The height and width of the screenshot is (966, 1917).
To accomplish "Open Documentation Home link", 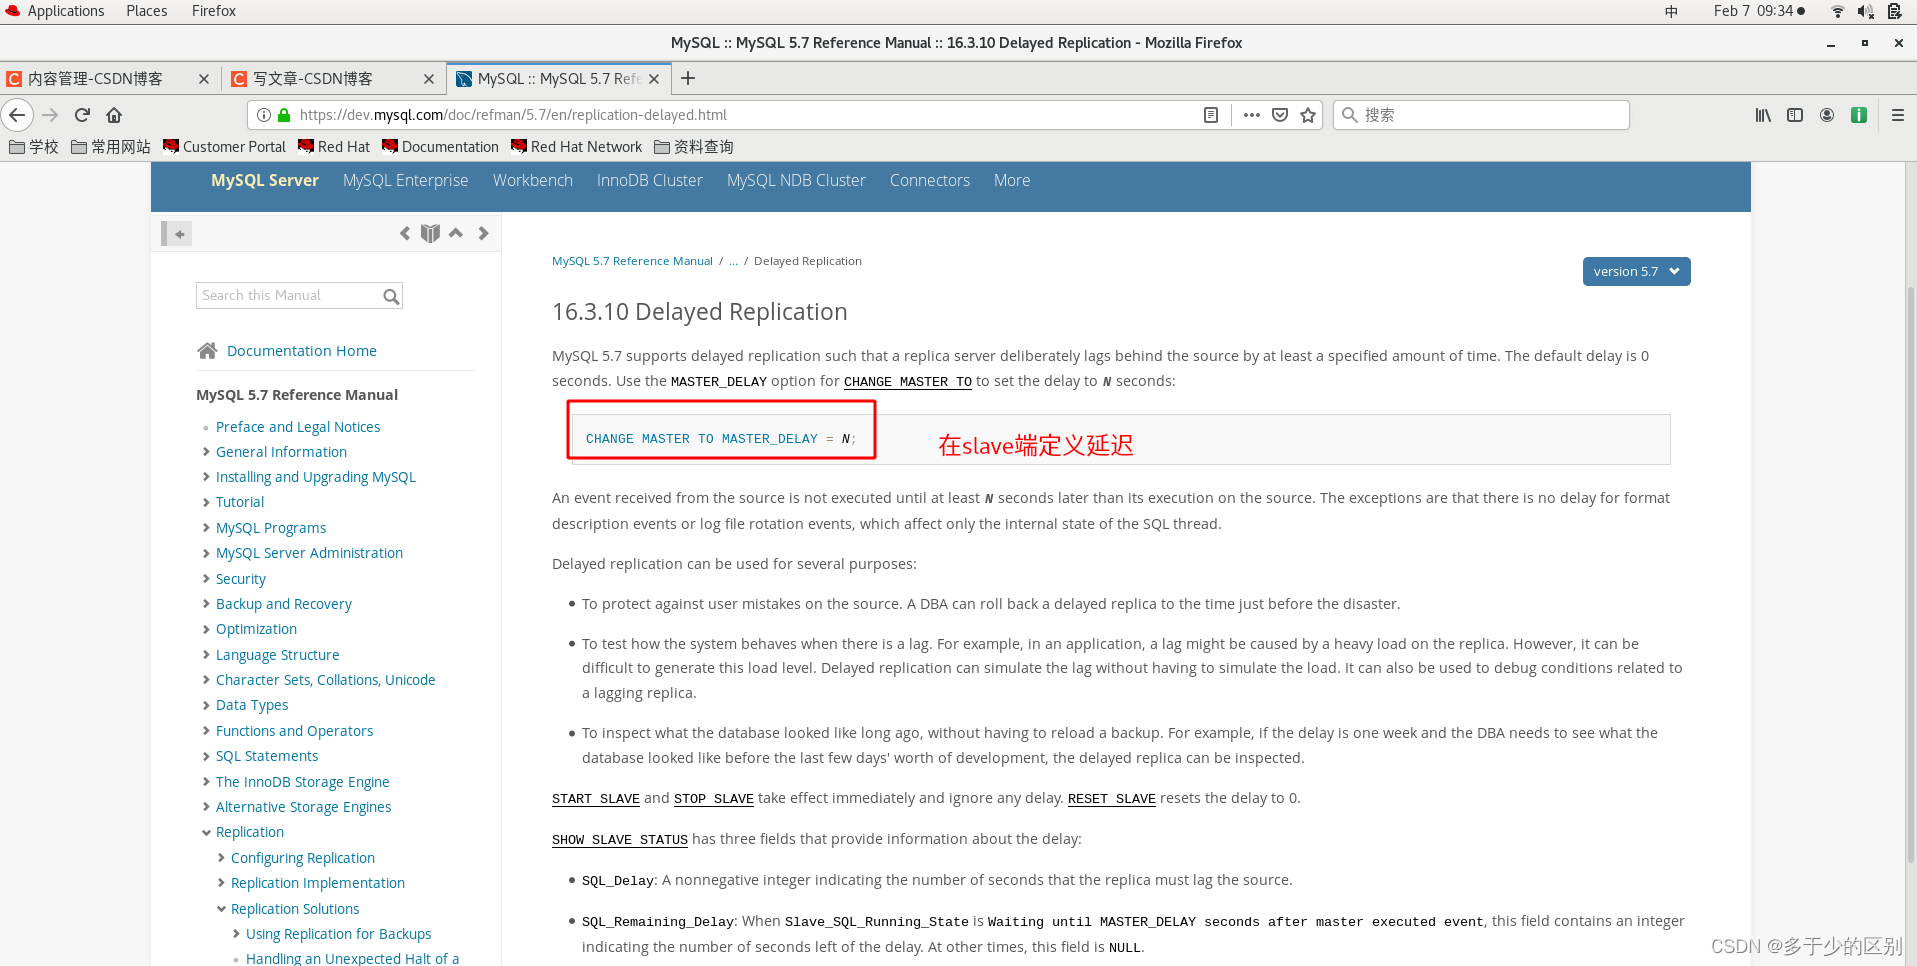I will pyautogui.click(x=302, y=351).
